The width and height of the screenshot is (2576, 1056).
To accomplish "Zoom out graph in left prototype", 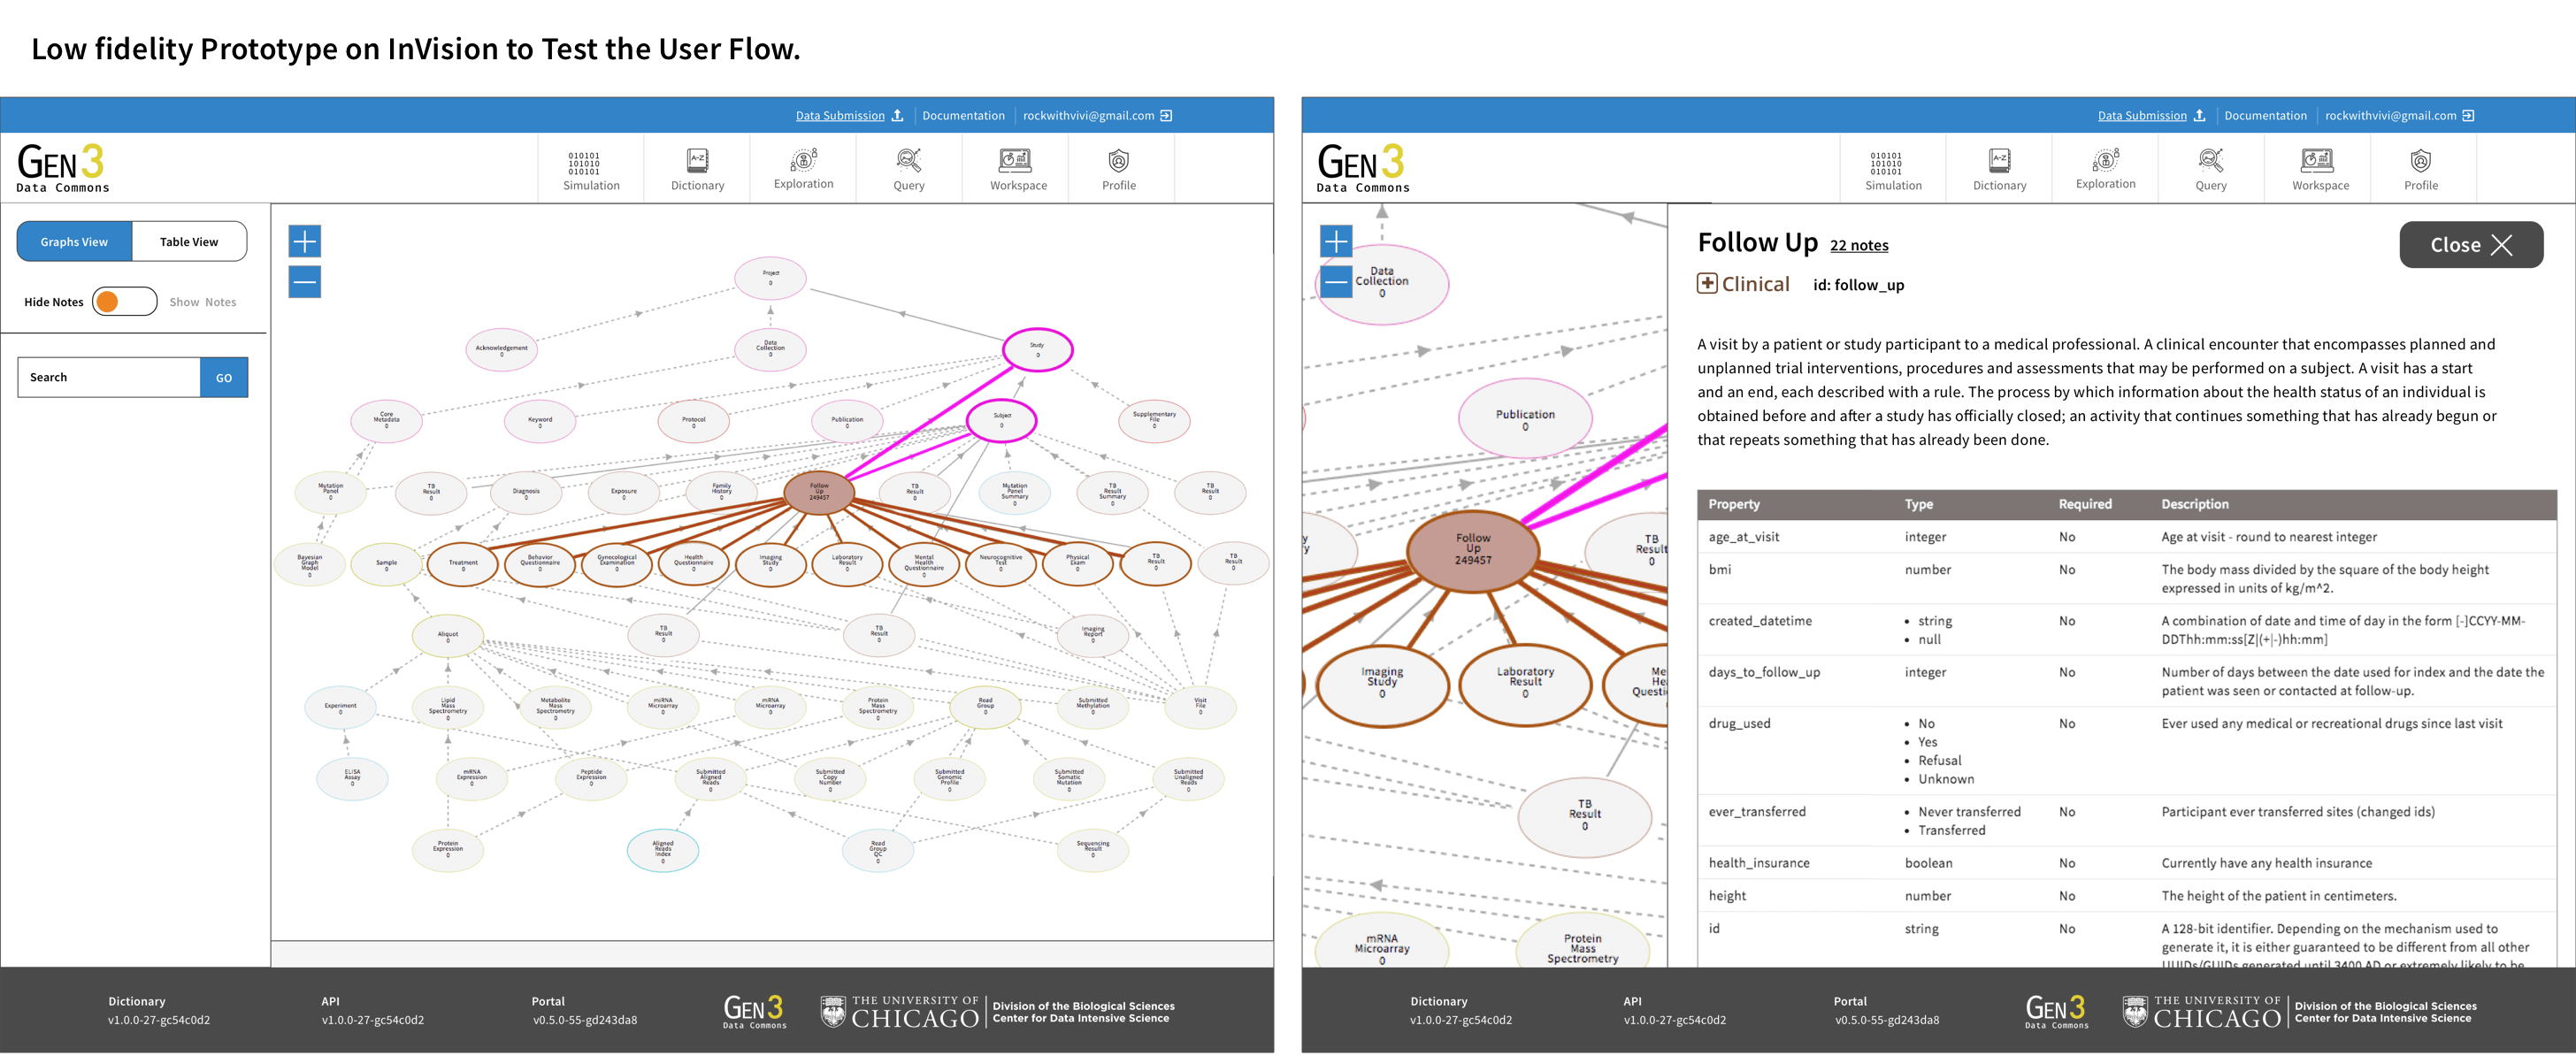I will click(x=305, y=282).
